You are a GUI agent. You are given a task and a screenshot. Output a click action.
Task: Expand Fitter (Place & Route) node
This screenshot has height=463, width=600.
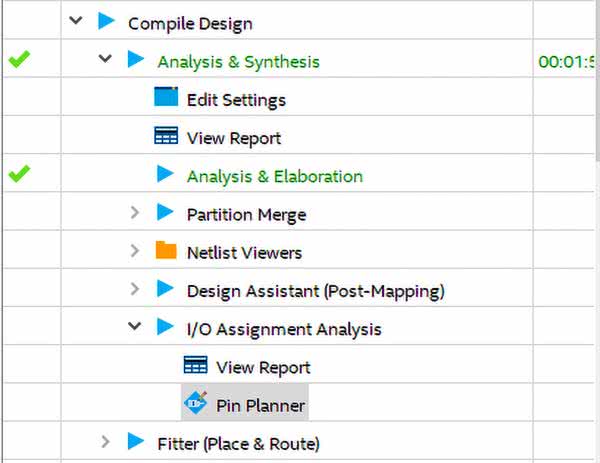point(106,441)
